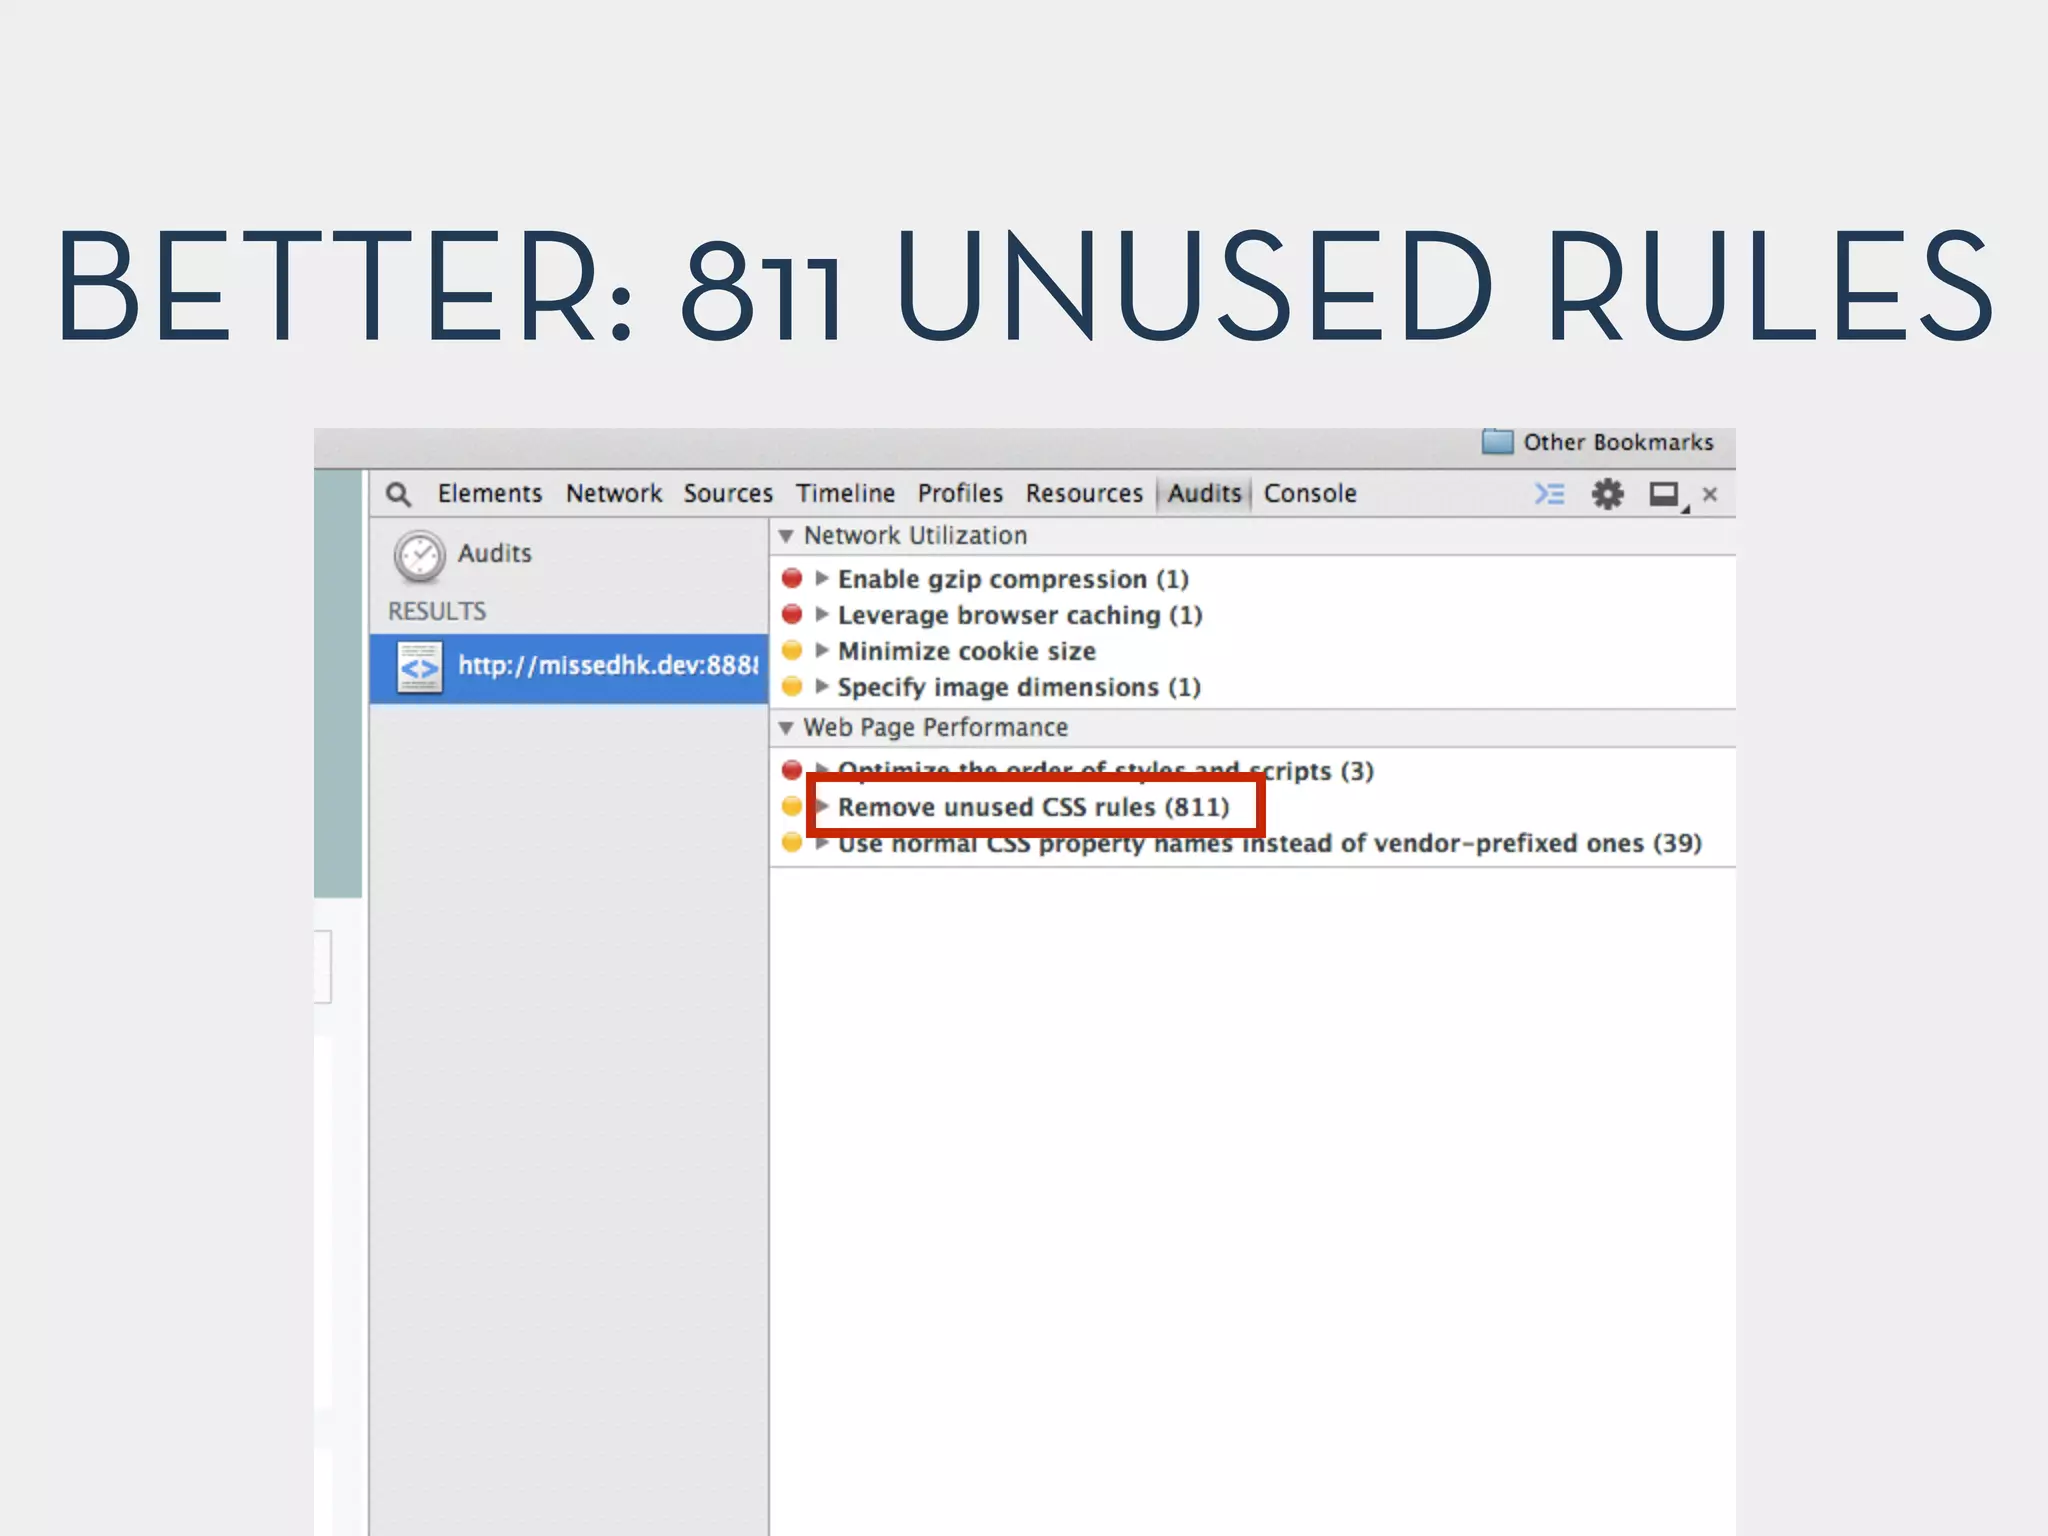This screenshot has width=2048, height=1536.
Task: Show the console drawer icon
Action: [1549, 494]
